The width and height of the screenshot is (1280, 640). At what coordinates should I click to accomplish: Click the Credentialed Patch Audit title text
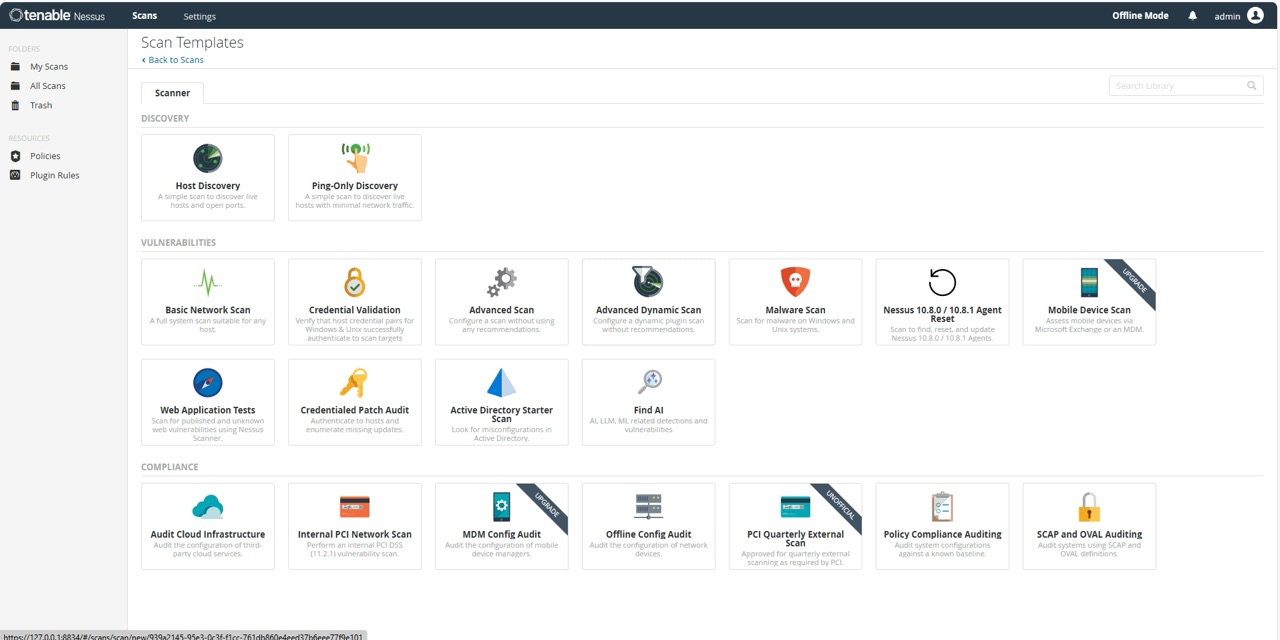tap(355, 410)
